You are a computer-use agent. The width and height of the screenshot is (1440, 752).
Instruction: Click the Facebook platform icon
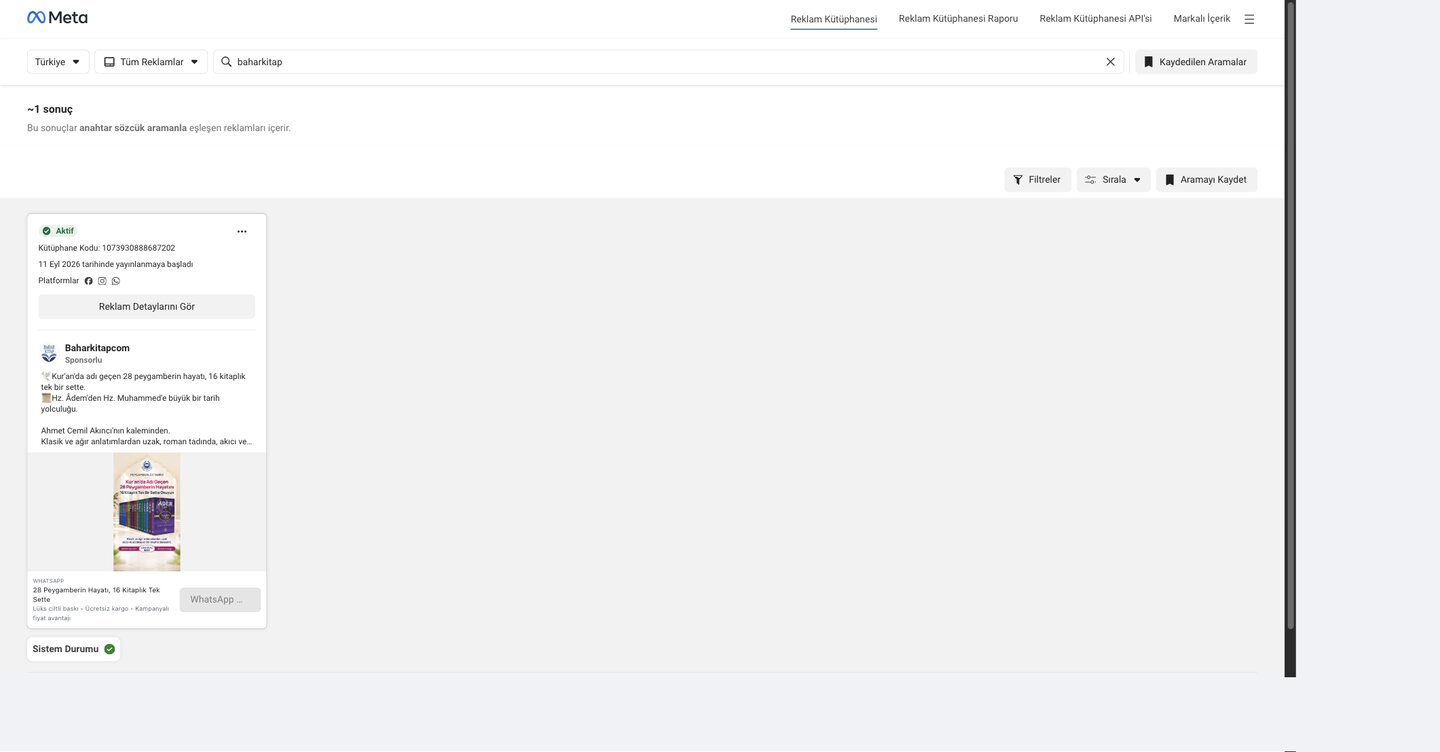(88, 281)
